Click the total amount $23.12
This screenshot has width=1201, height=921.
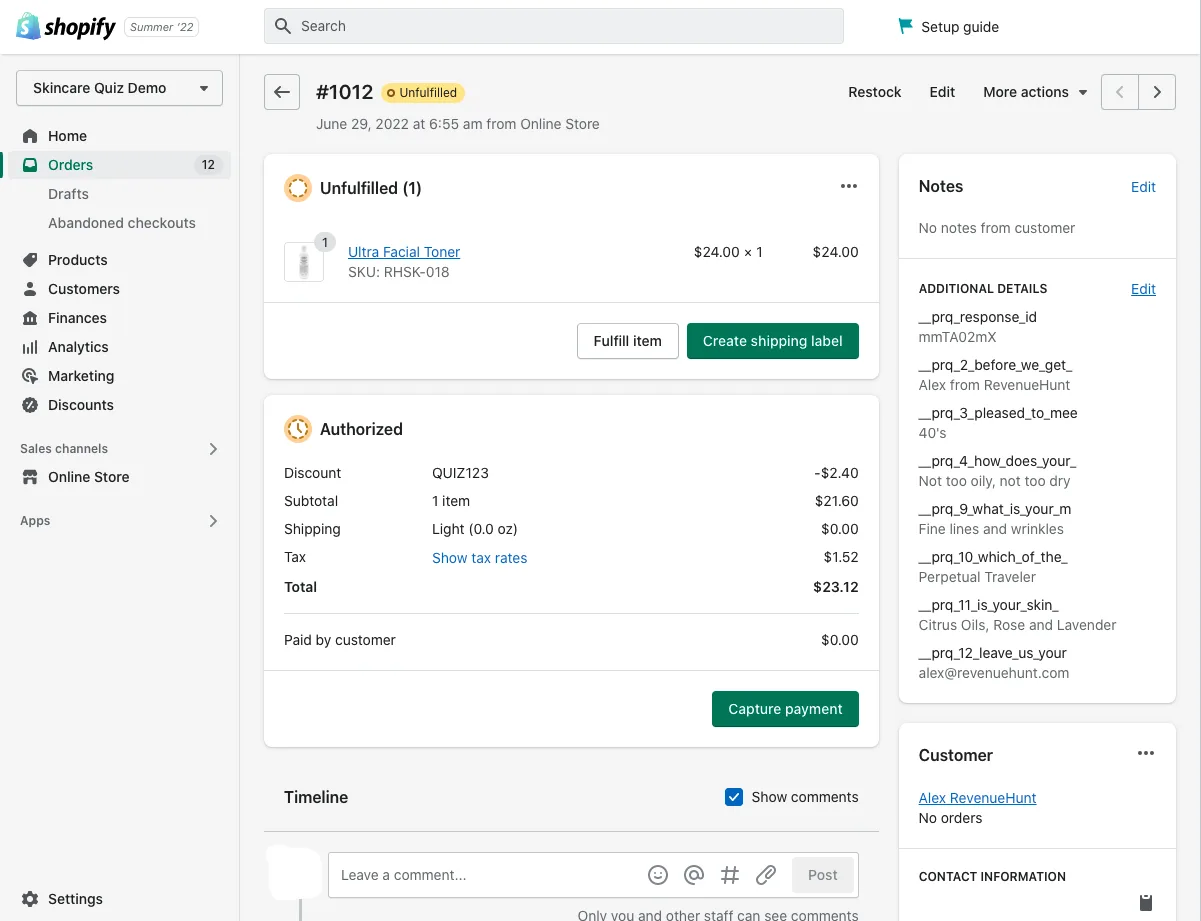836,587
